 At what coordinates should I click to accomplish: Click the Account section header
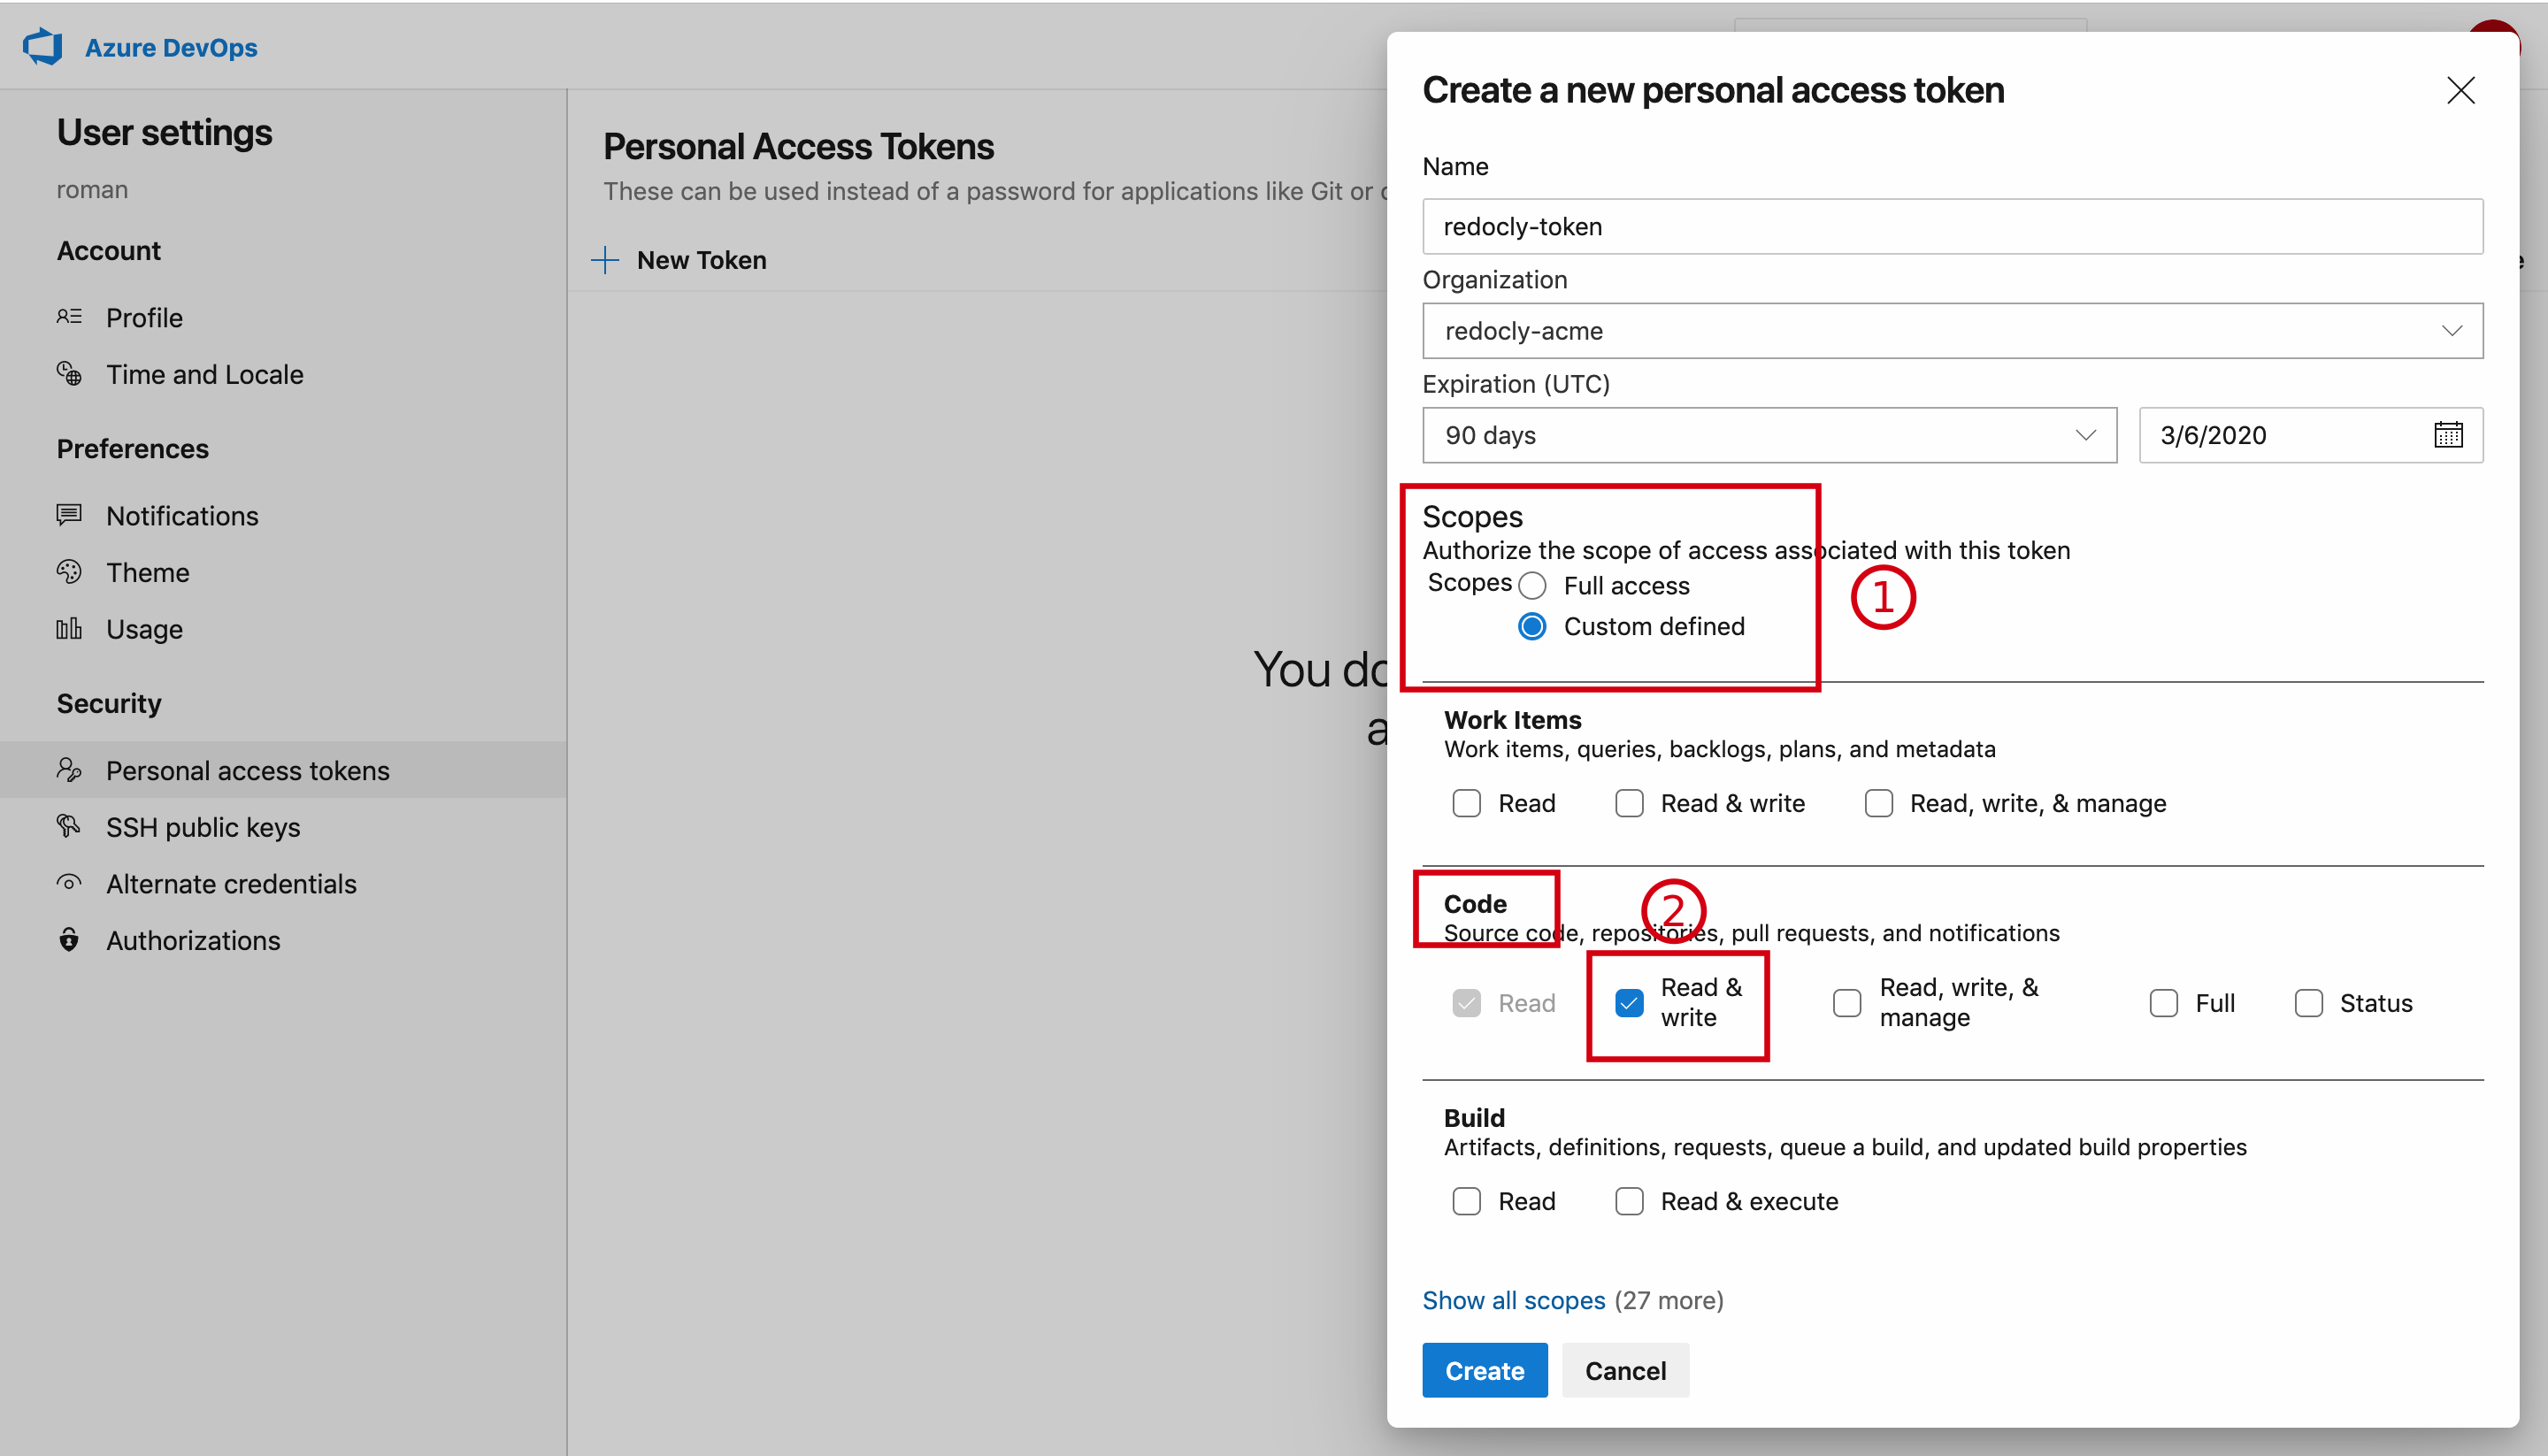coord(109,250)
